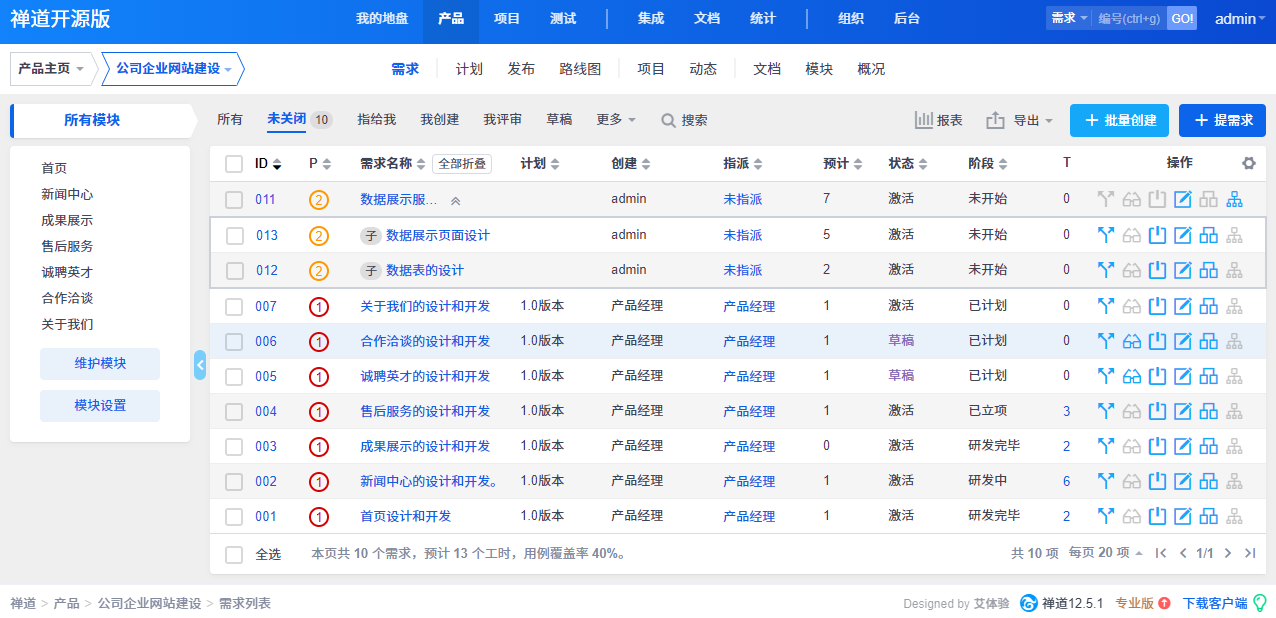Open column settings gear in table header
The image size is (1276, 618).
pos(1248,163)
